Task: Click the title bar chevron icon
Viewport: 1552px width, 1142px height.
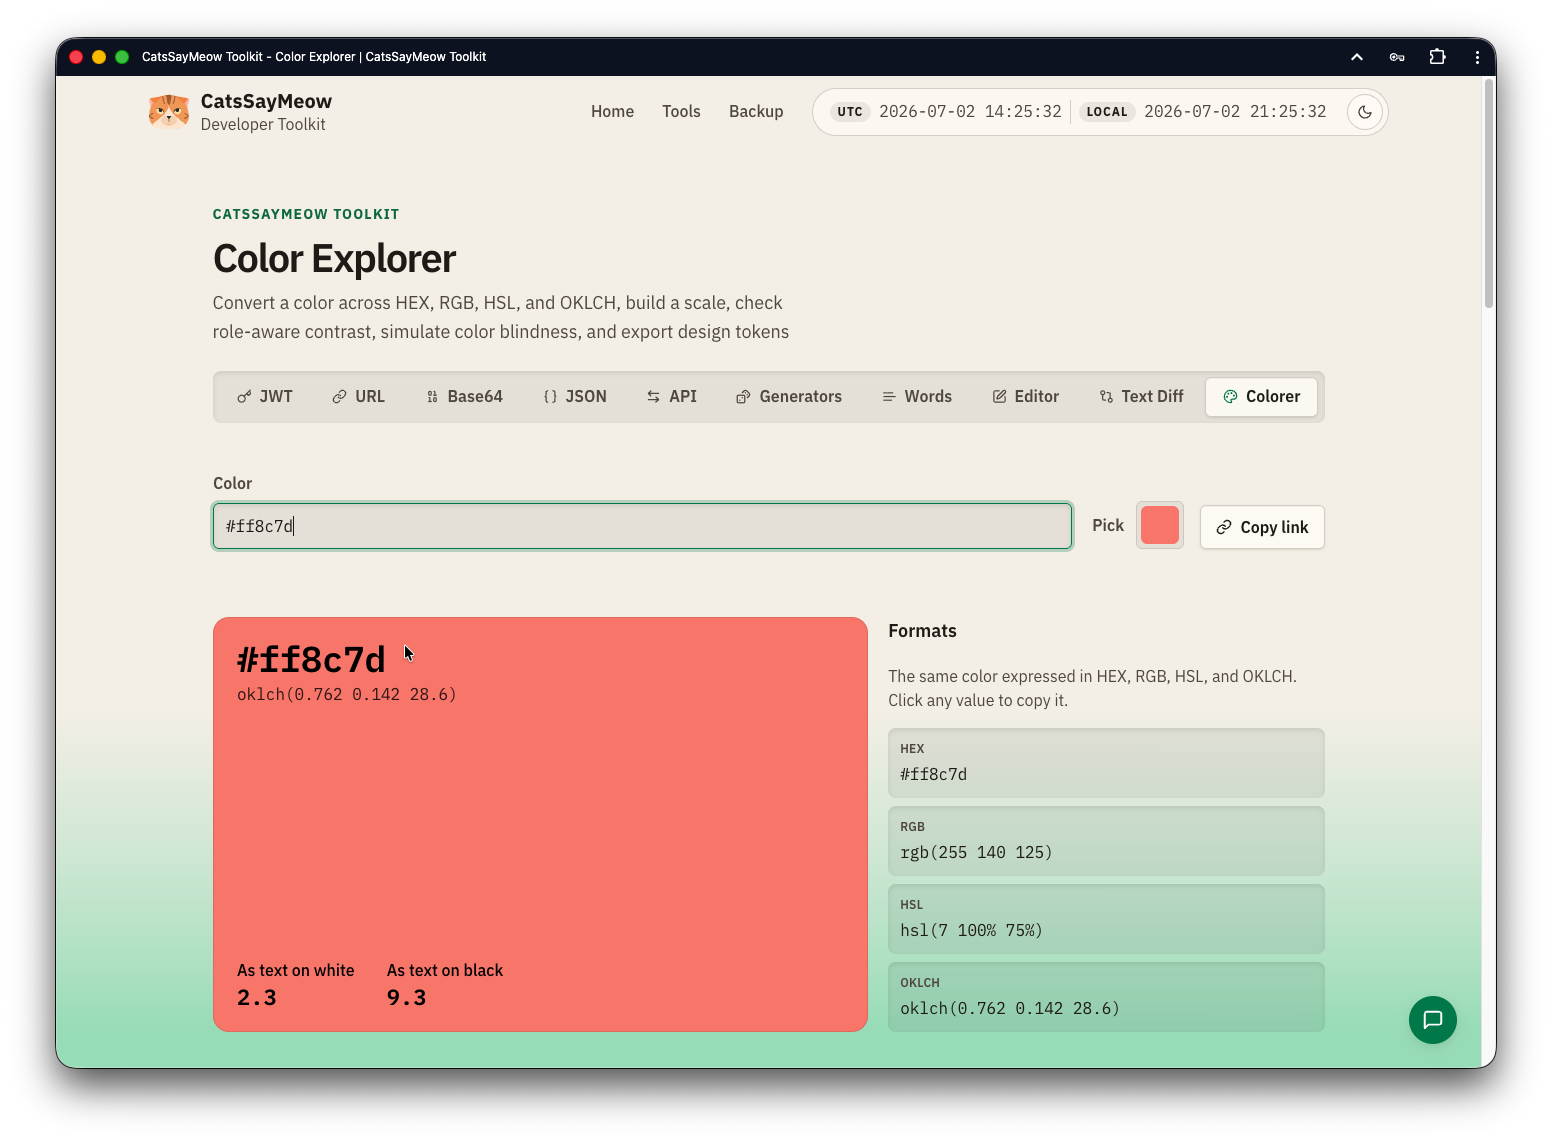Action: point(1357,57)
